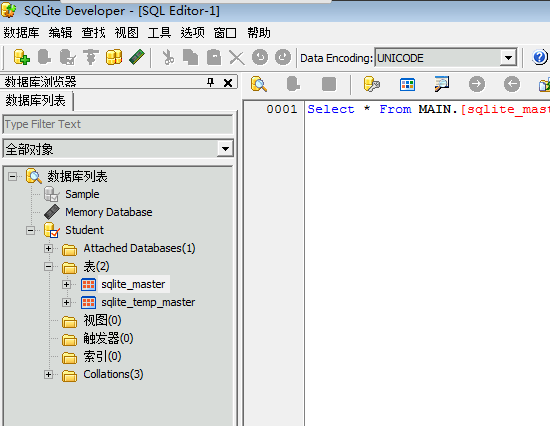550x426 pixels.
Task: Select the sqlite_temp_master table
Action: 148,302
